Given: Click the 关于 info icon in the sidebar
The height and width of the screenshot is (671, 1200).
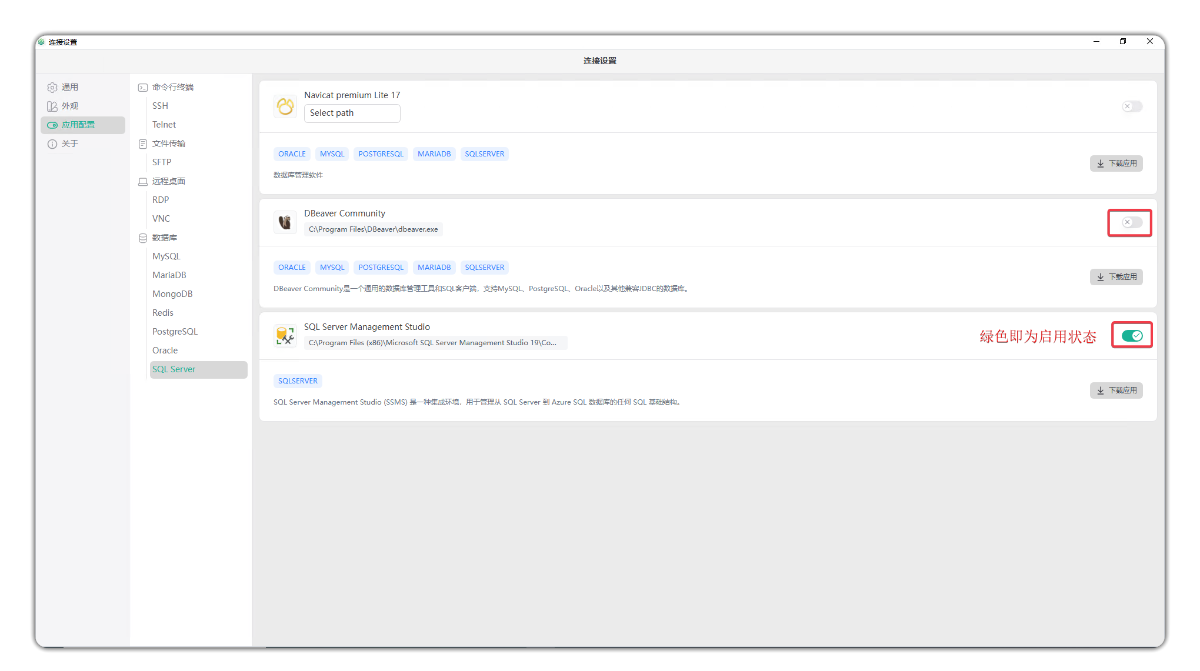Looking at the screenshot, I should click(x=52, y=144).
